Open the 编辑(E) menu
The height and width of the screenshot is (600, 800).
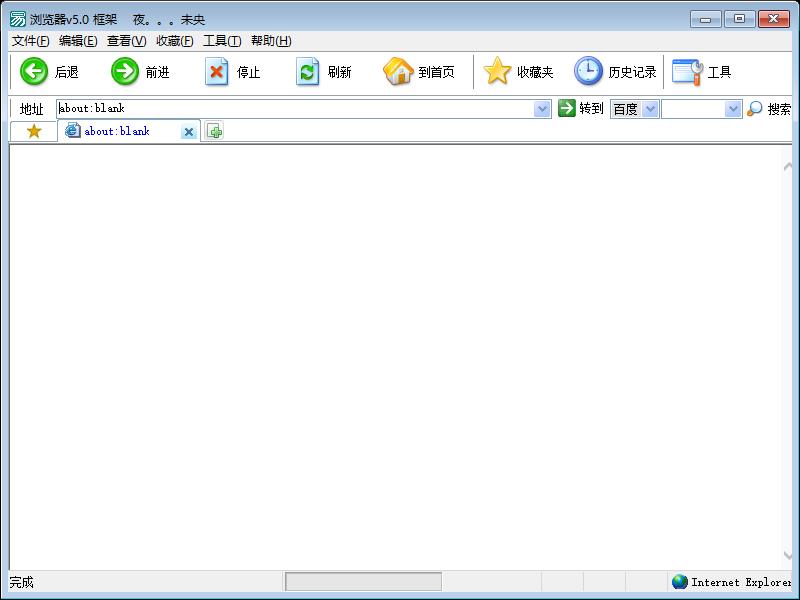(78, 41)
